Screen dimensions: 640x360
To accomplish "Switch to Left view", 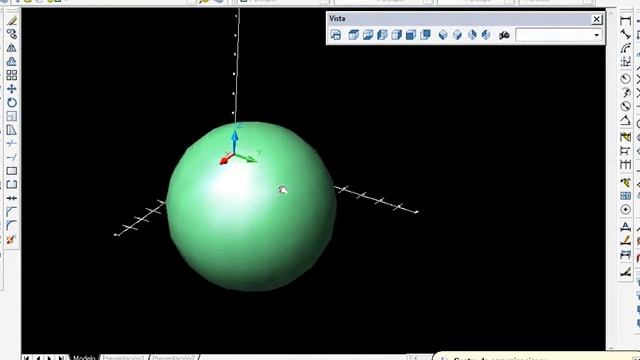I will point(382,35).
